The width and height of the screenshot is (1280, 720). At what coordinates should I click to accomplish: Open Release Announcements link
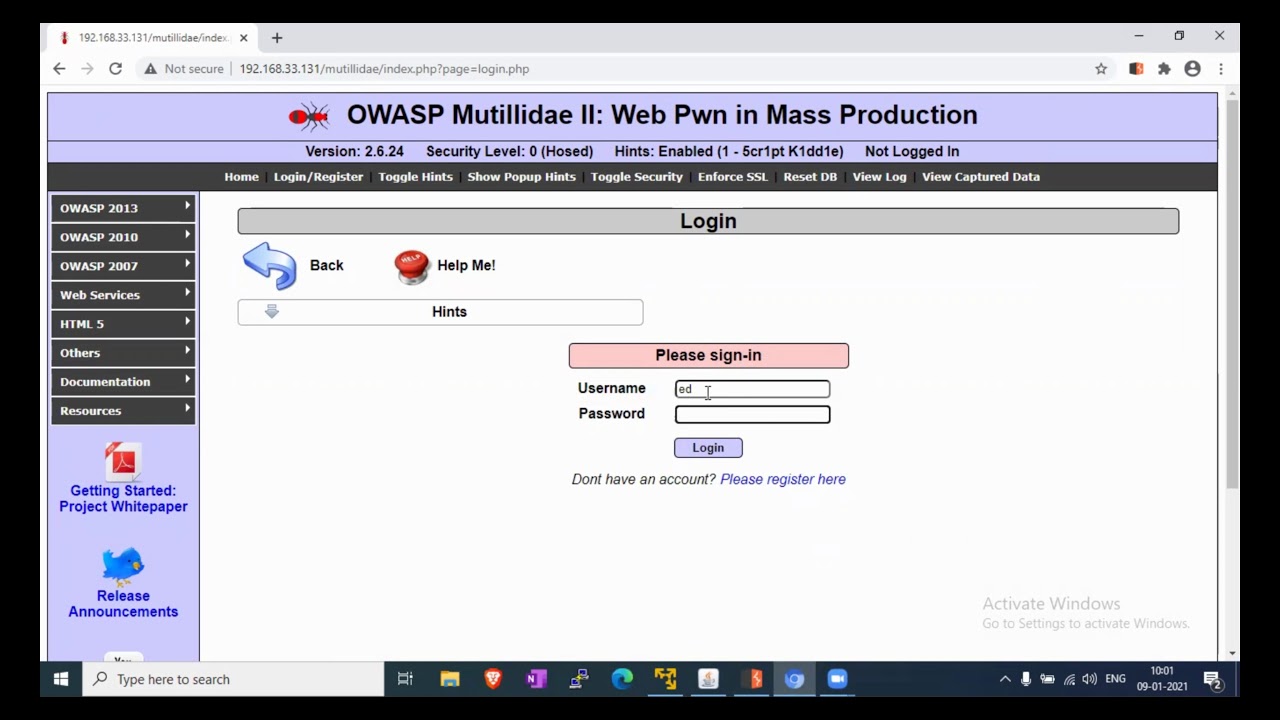point(123,604)
